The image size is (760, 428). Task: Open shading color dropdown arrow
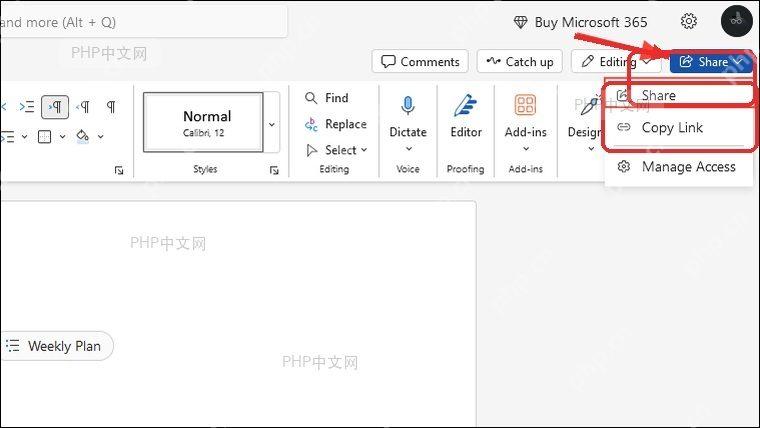click(x=101, y=137)
